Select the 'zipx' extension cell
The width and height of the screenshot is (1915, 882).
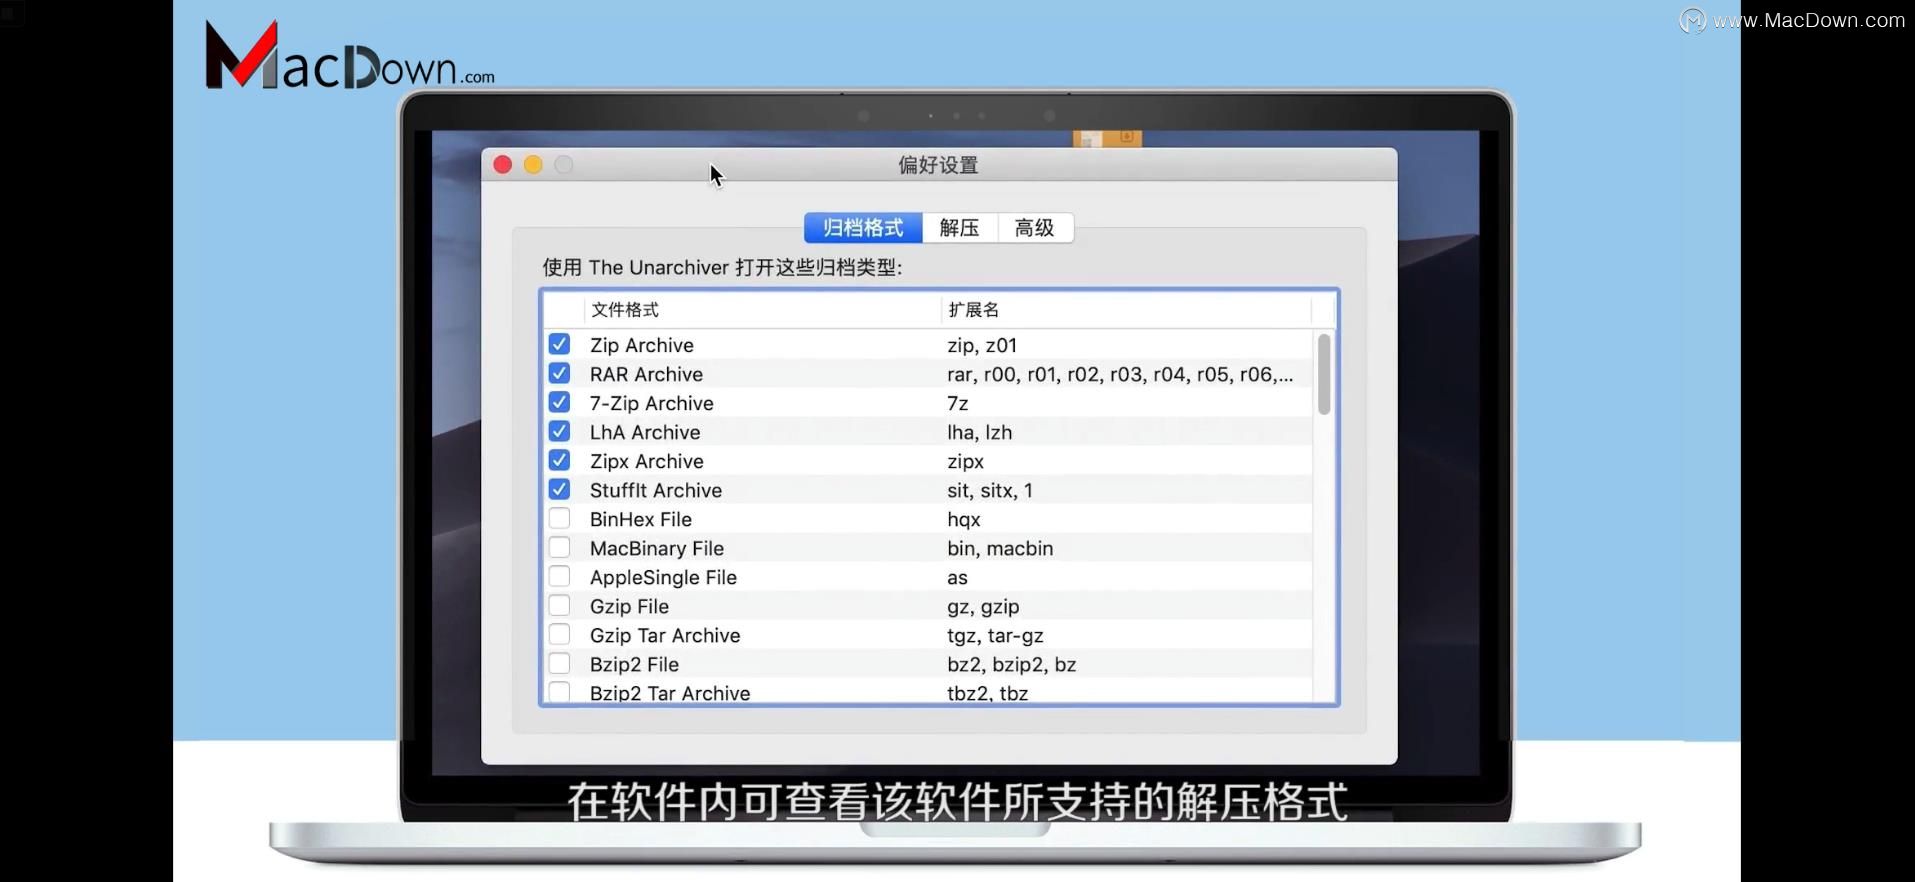[x=966, y=461]
